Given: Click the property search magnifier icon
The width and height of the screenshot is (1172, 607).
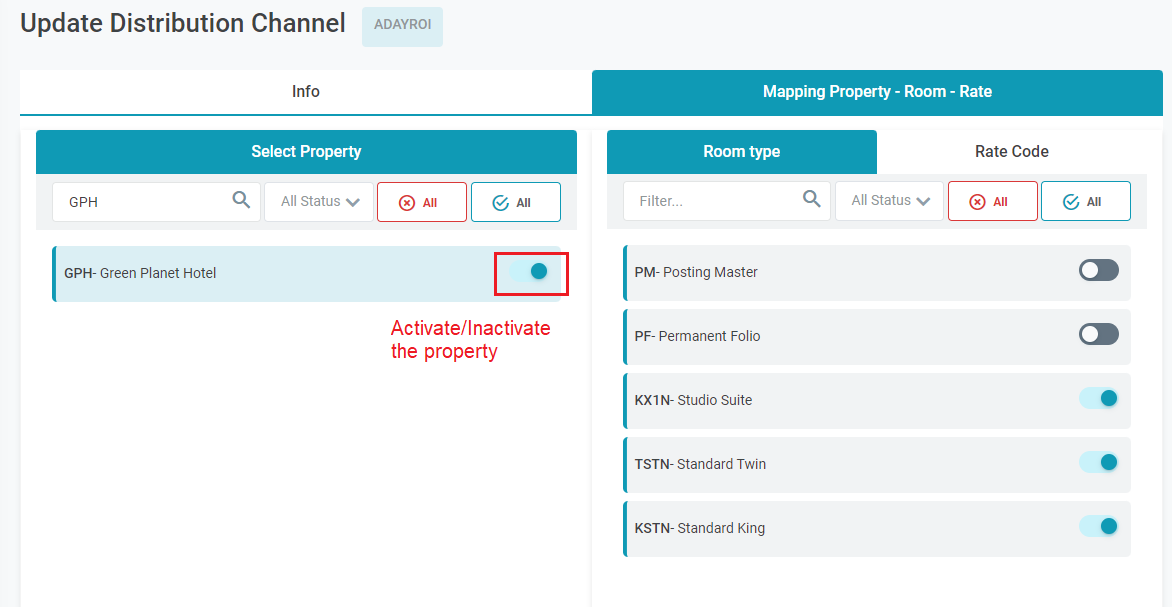Looking at the screenshot, I should [241, 200].
